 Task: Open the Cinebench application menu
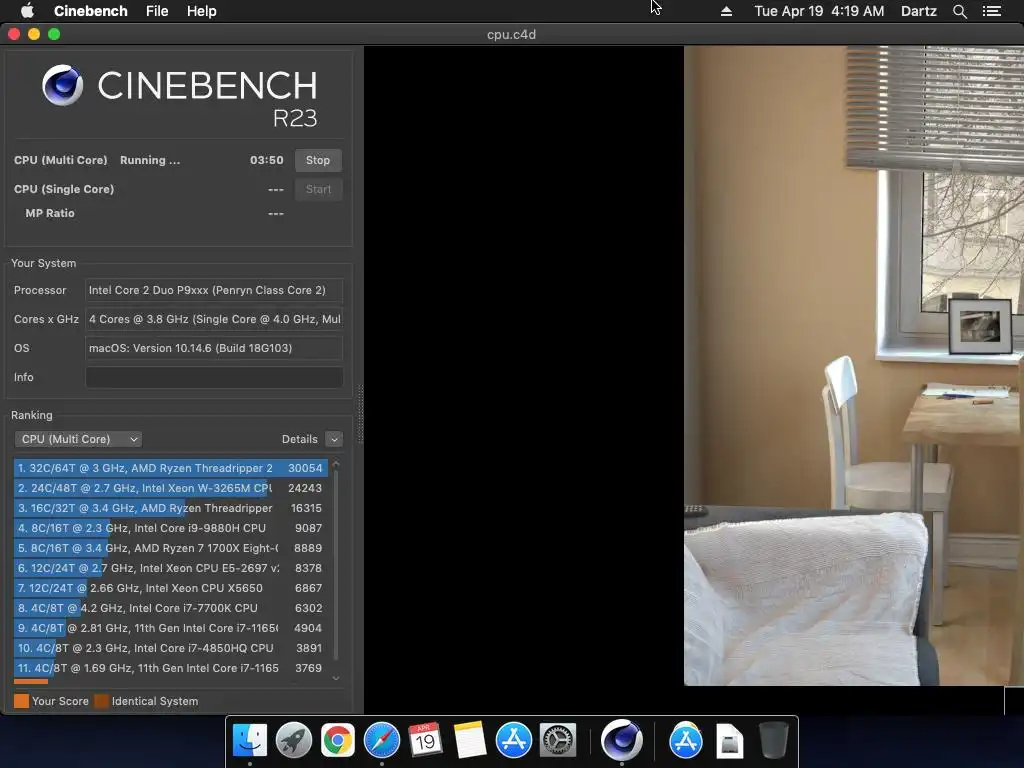(x=91, y=11)
